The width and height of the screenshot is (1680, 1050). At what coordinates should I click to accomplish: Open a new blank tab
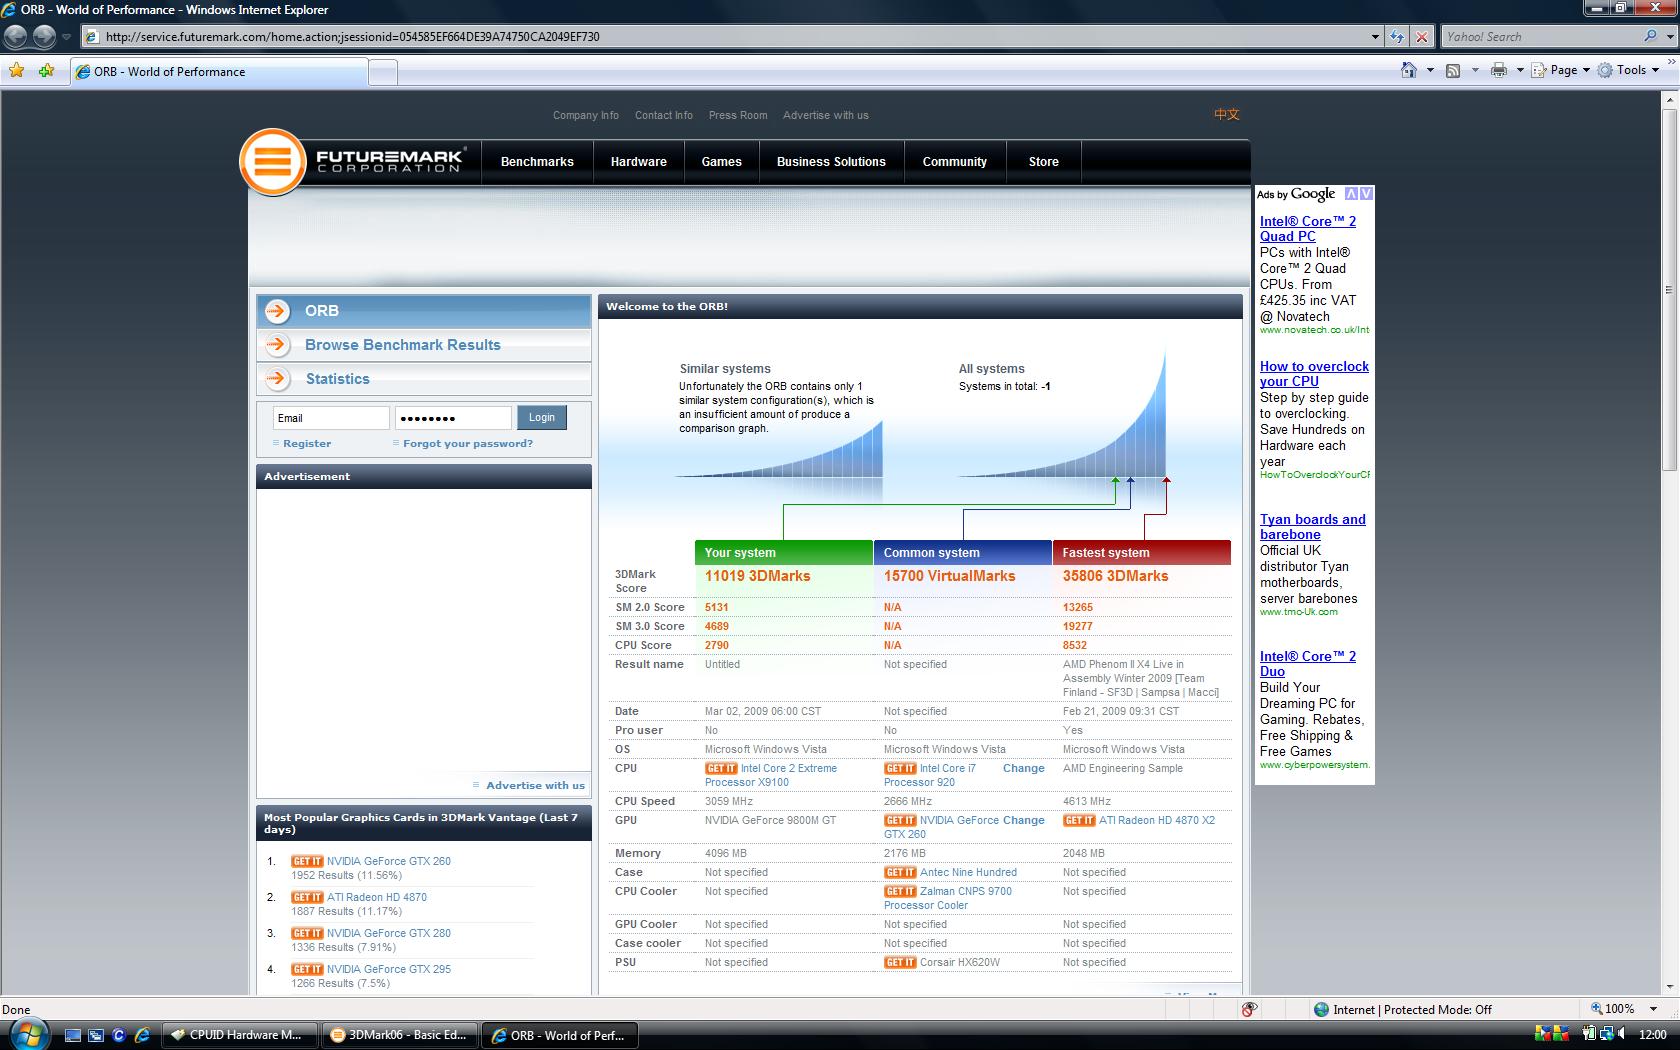click(x=383, y=71)
